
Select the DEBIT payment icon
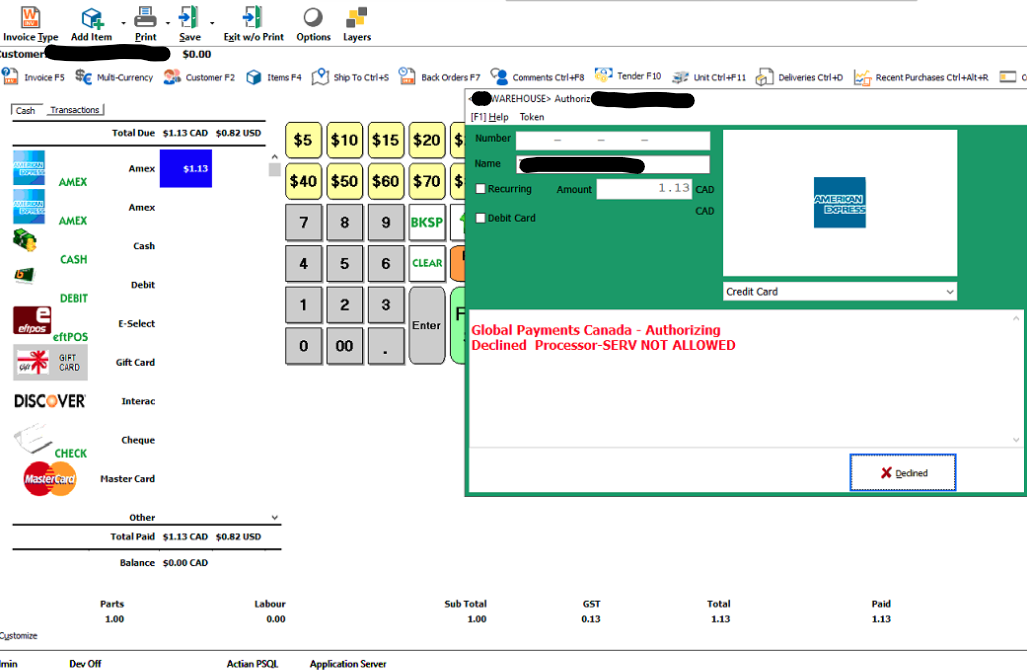click(x=24, y=275)
